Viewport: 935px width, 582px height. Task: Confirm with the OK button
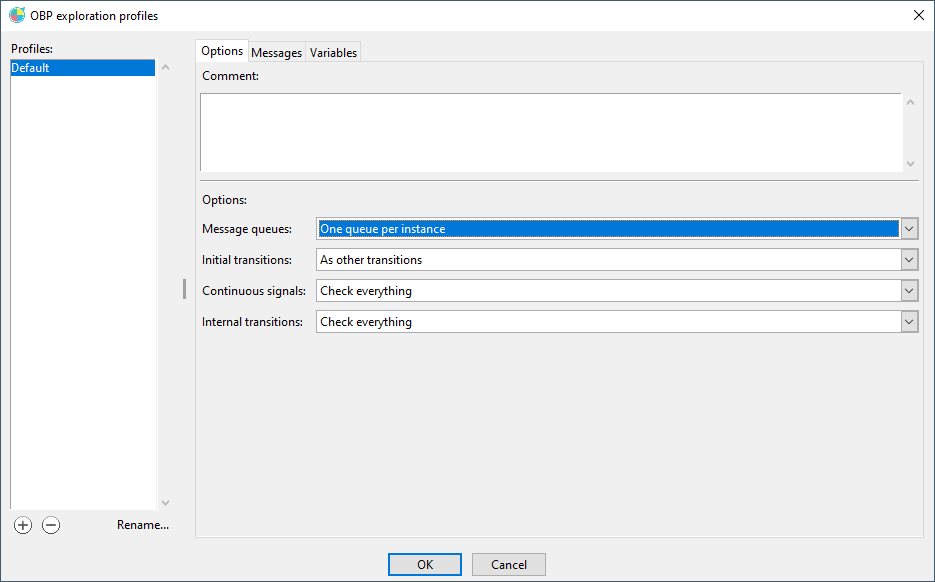click(x=425, y=565)
